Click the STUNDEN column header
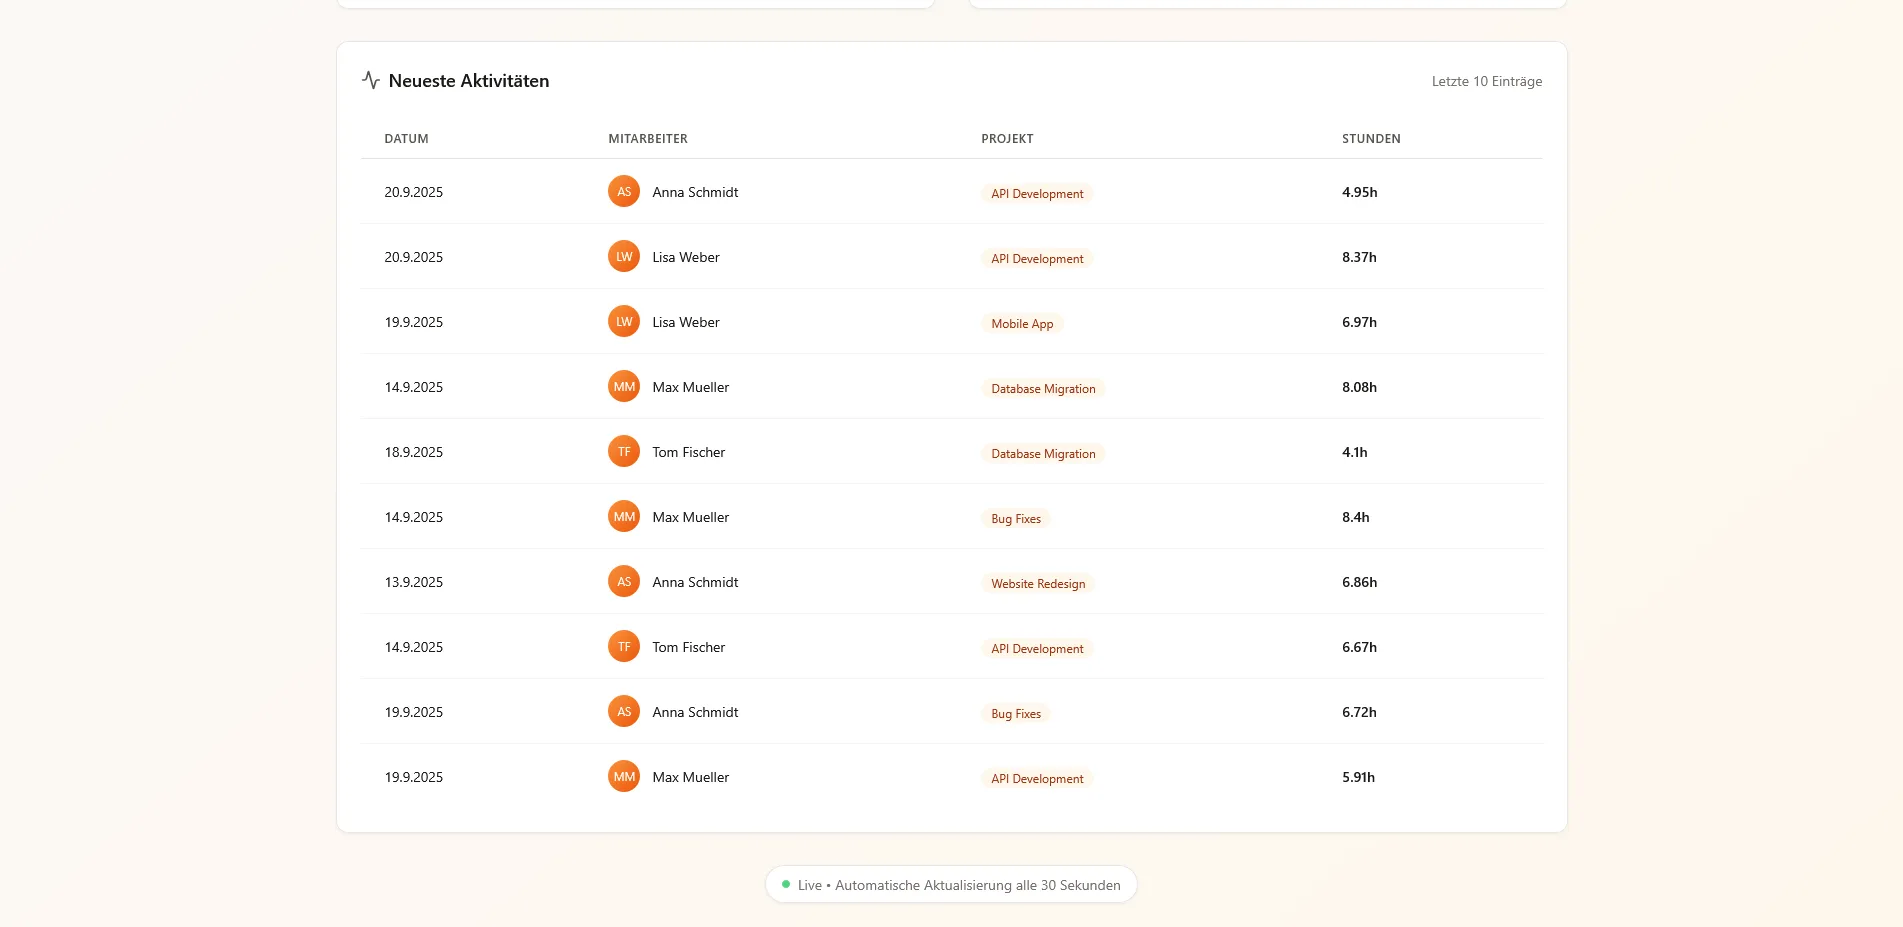Viewport: 1903px width, 927px height. (1371, 139)
